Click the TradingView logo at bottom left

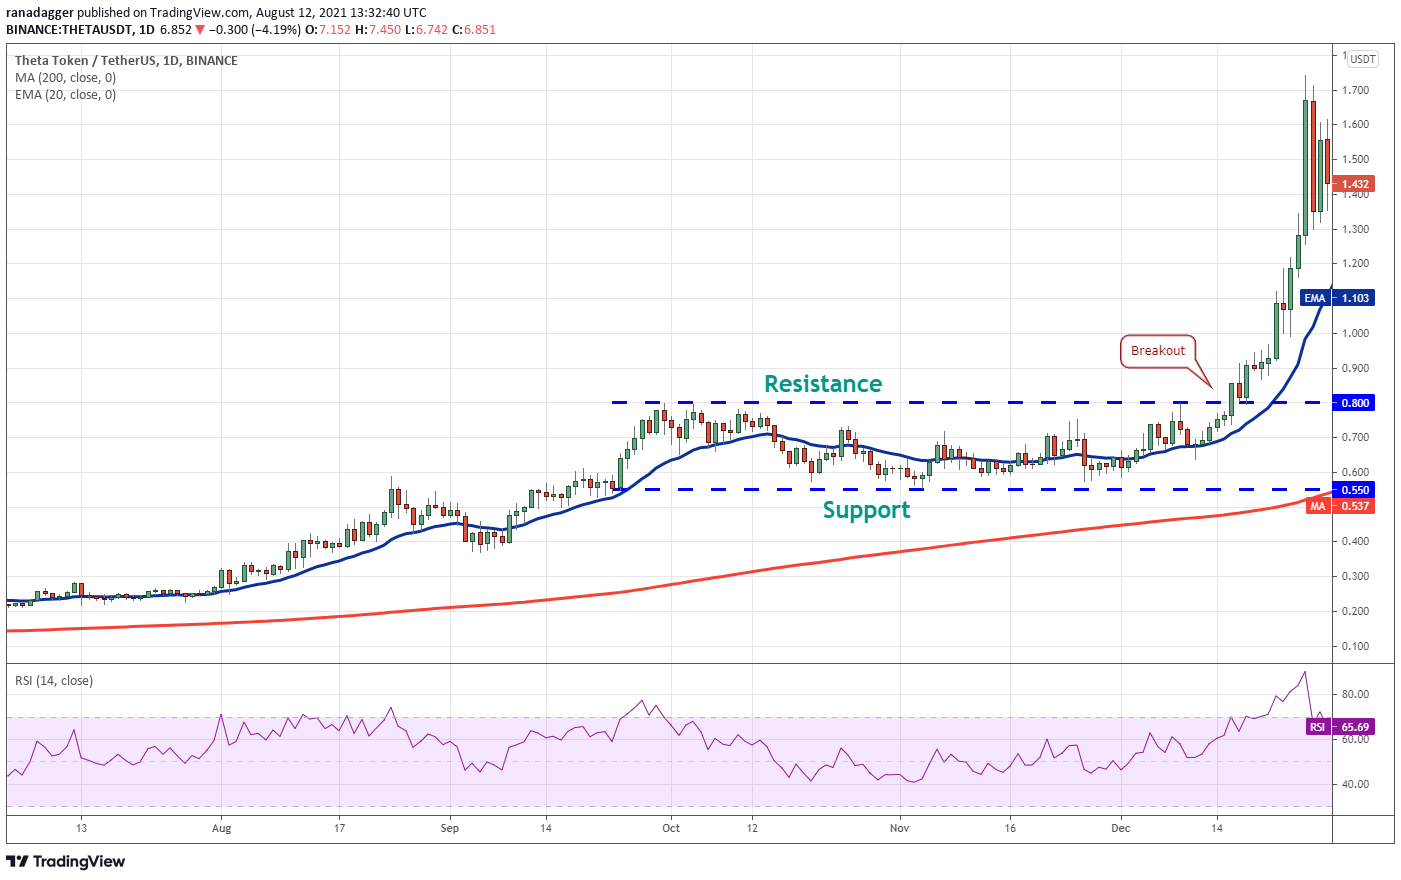pos(66,861)
